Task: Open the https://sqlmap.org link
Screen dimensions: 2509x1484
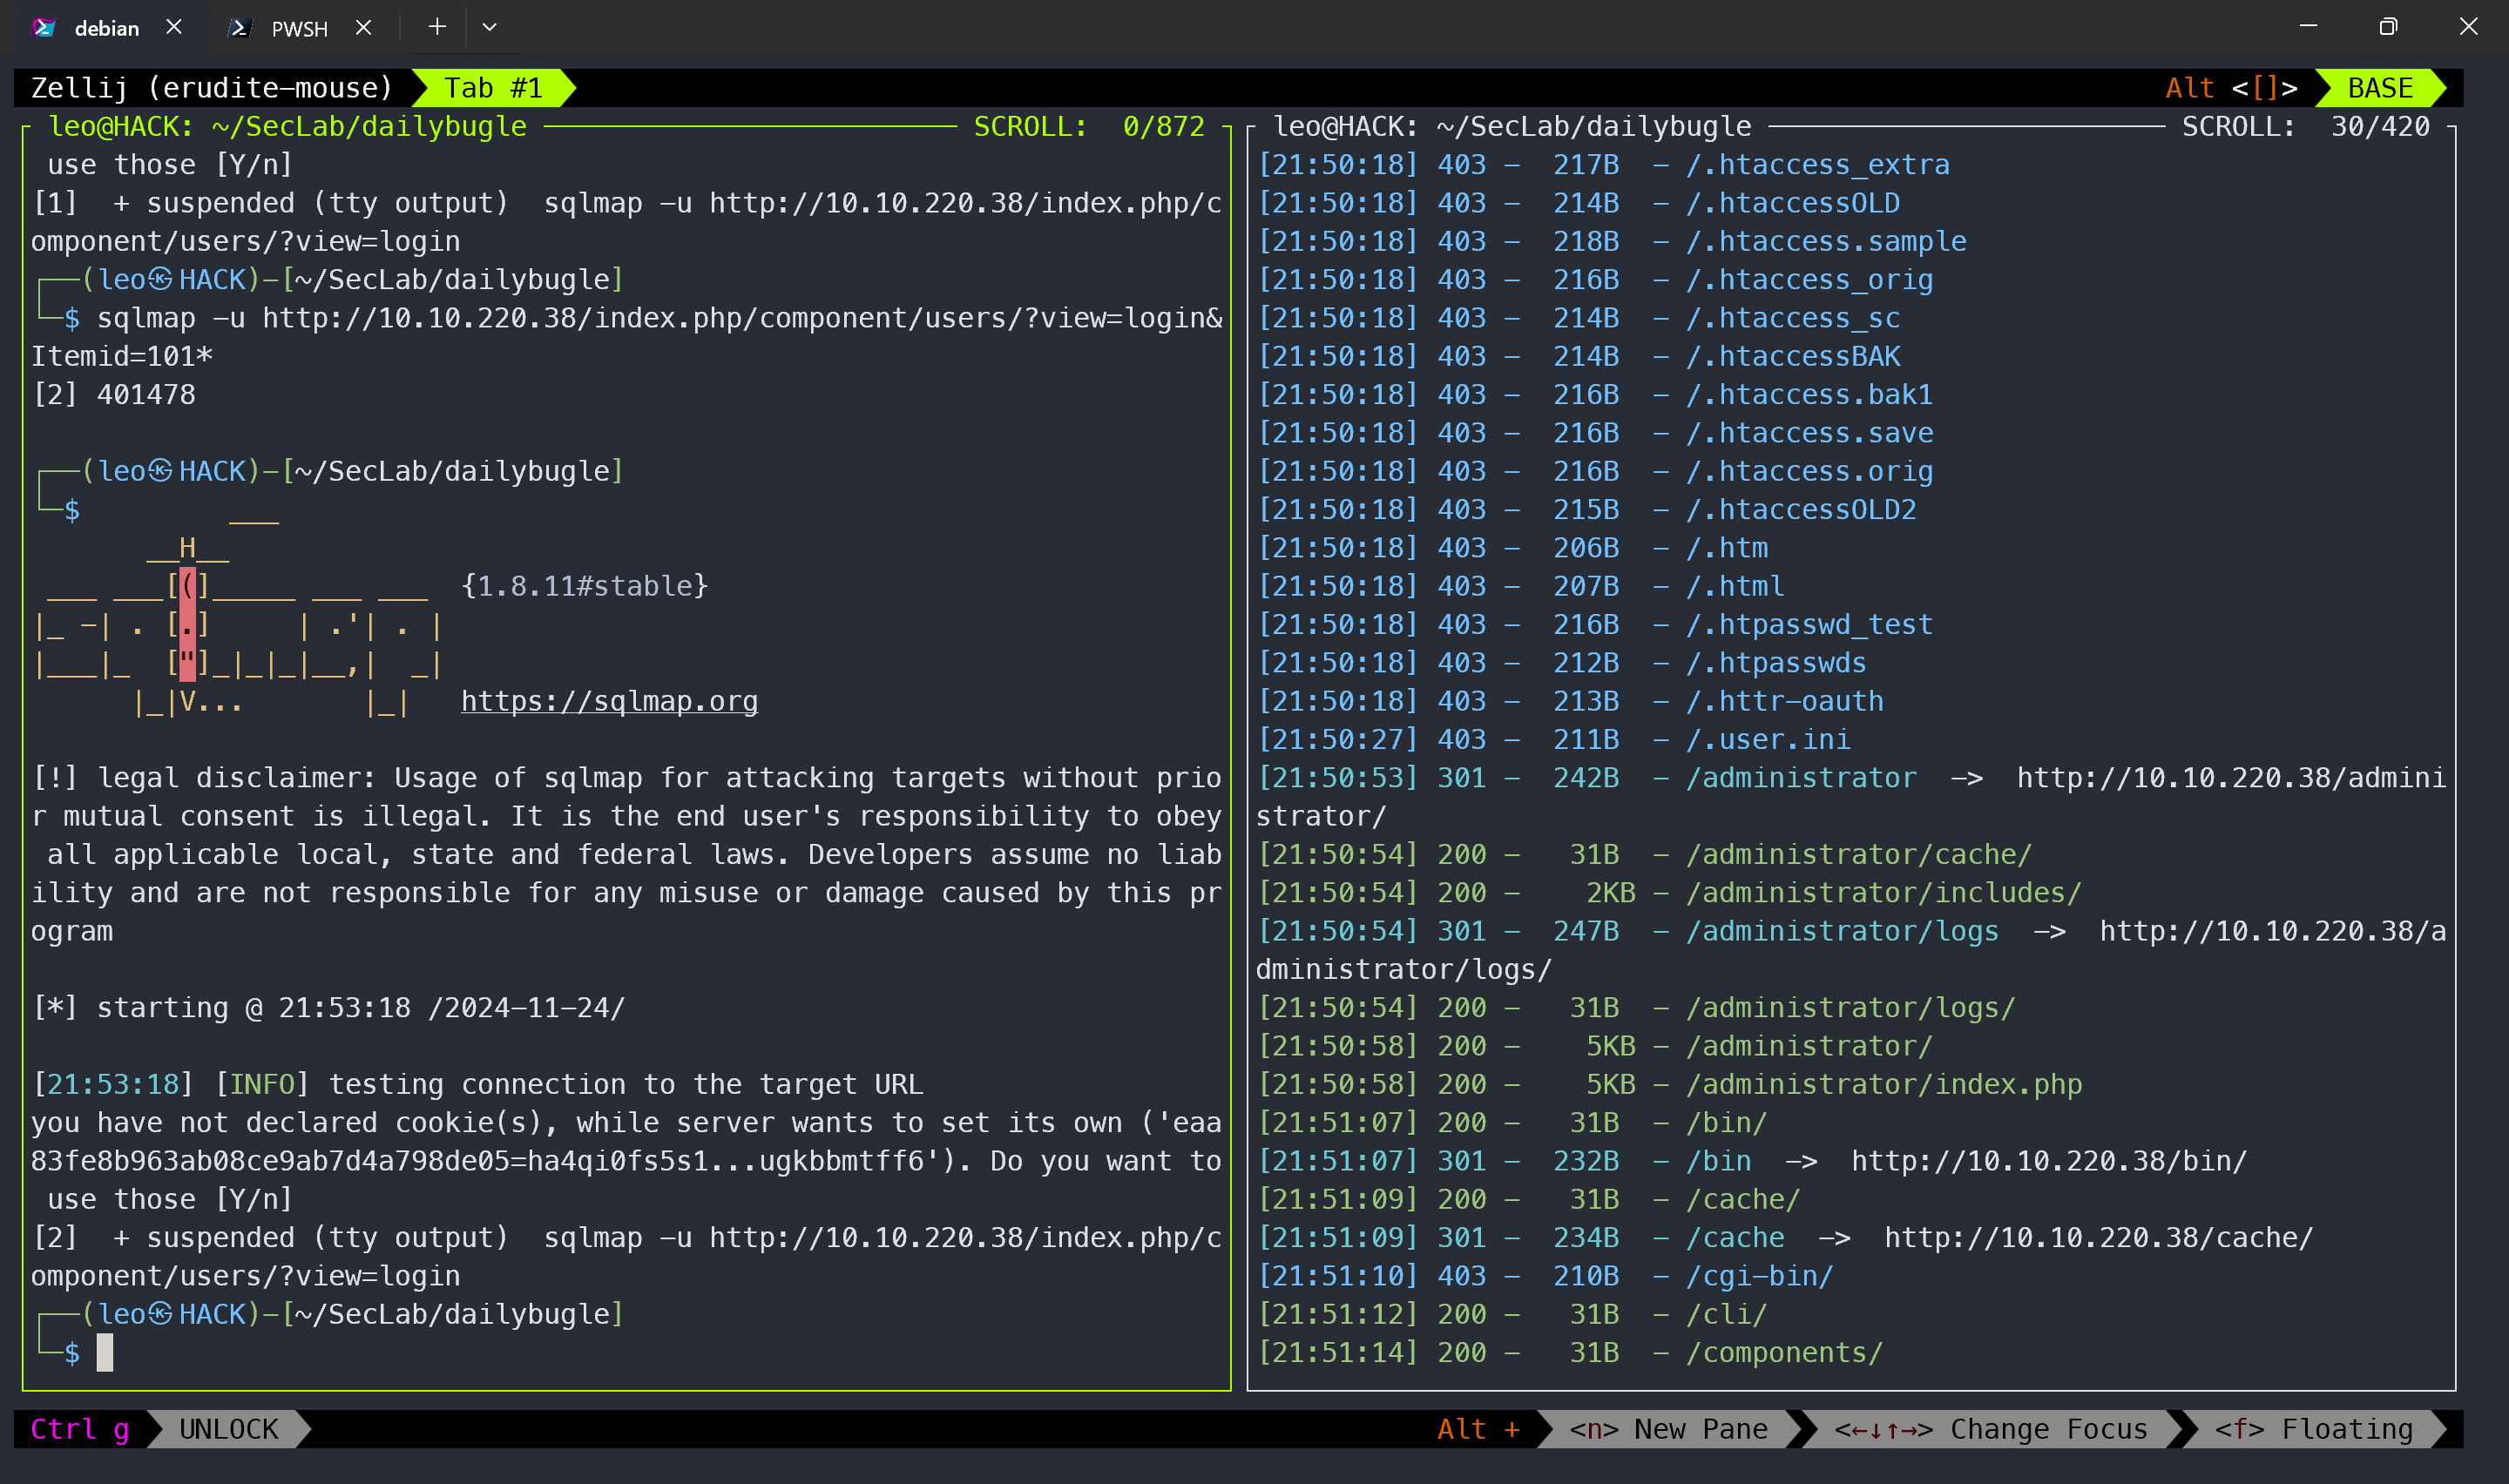Action: (x=609, y=701)
